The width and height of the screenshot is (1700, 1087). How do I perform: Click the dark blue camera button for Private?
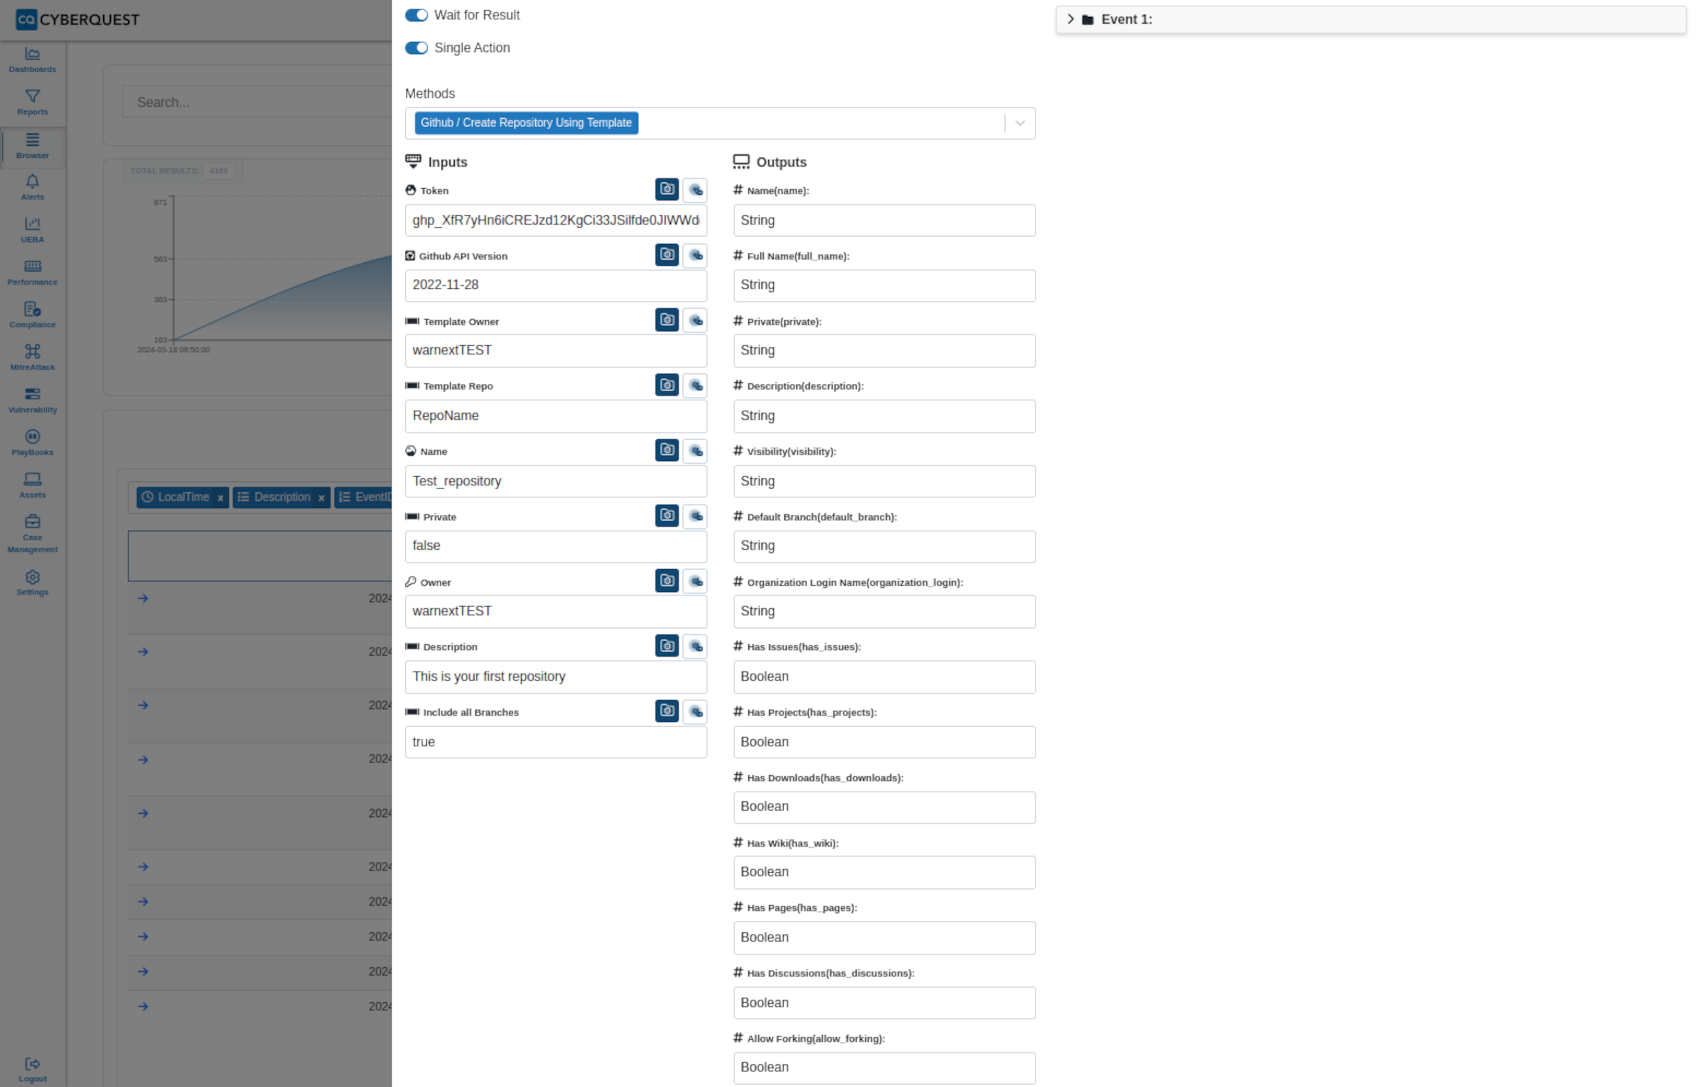667,515
